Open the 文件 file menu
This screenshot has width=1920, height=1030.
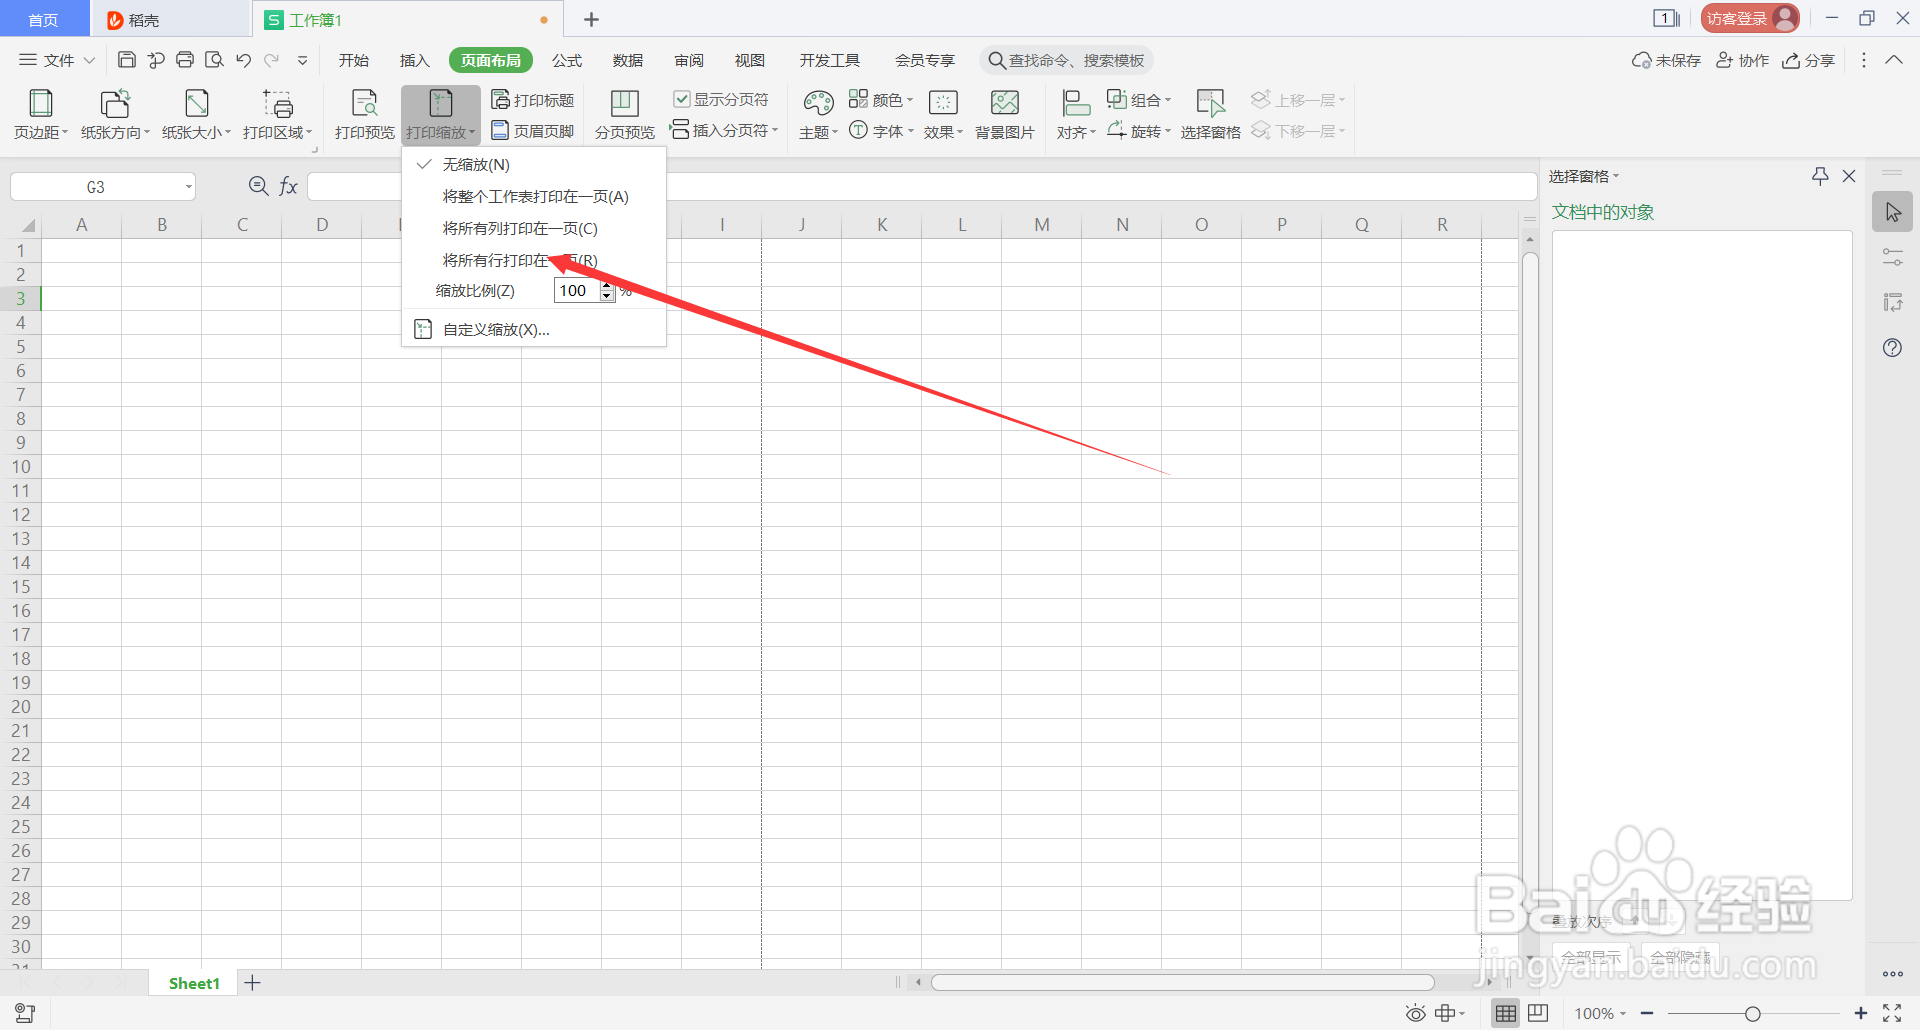pos(57,60)
